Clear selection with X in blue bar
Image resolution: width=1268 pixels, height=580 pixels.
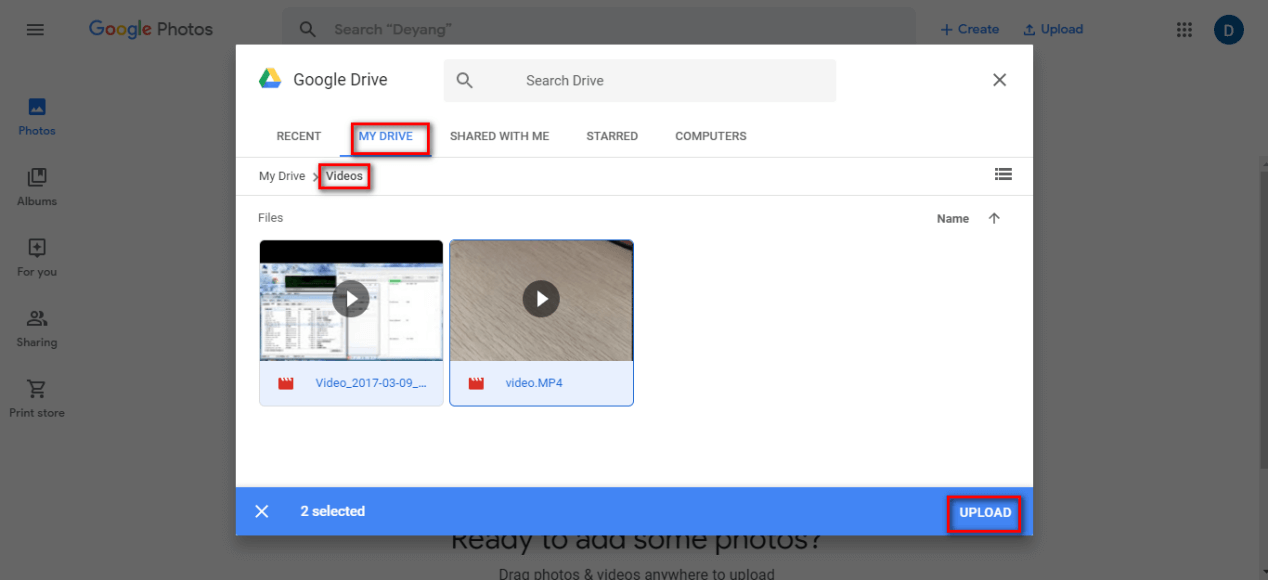(x=262, y=511)
